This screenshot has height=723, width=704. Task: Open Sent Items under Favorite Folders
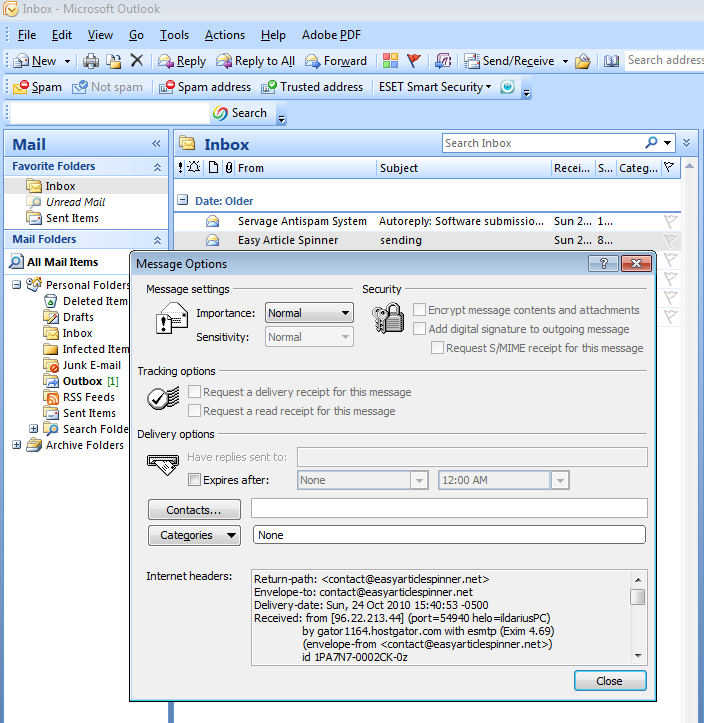(x=72, y=218)
